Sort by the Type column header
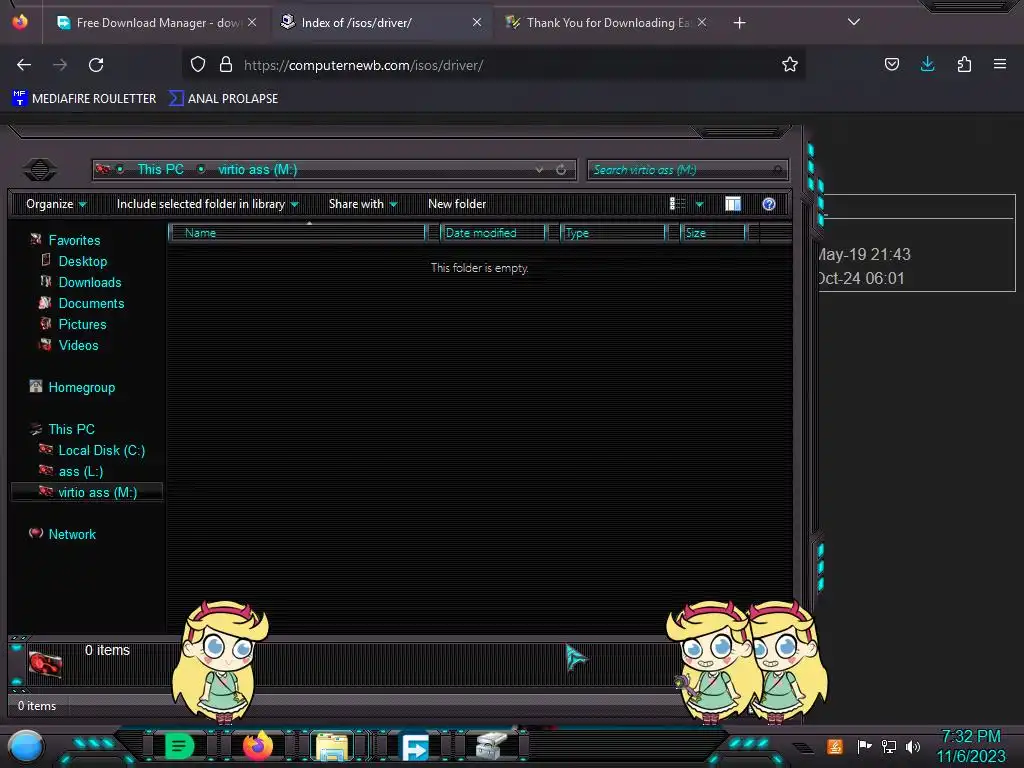This screenshot has height=768, width=1024. [x=613, y=232]
